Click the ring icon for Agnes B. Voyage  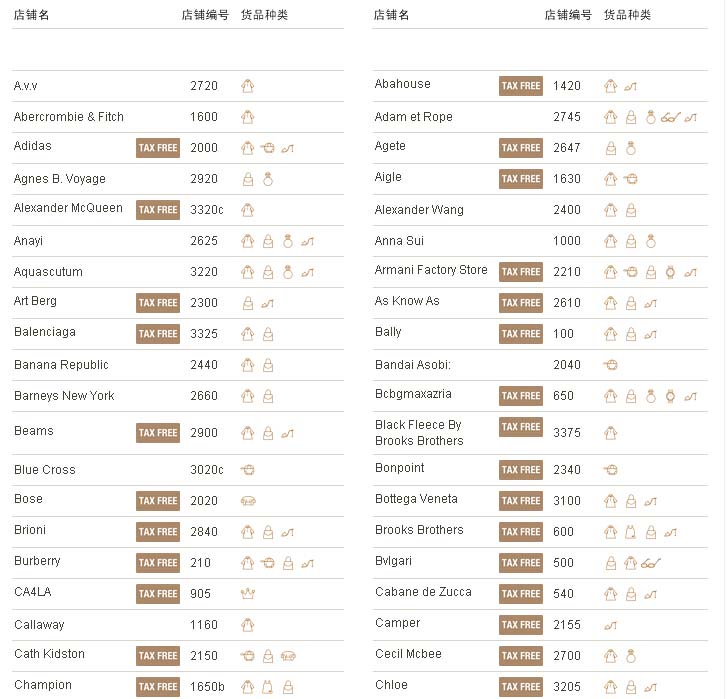(x=268, y=179)
